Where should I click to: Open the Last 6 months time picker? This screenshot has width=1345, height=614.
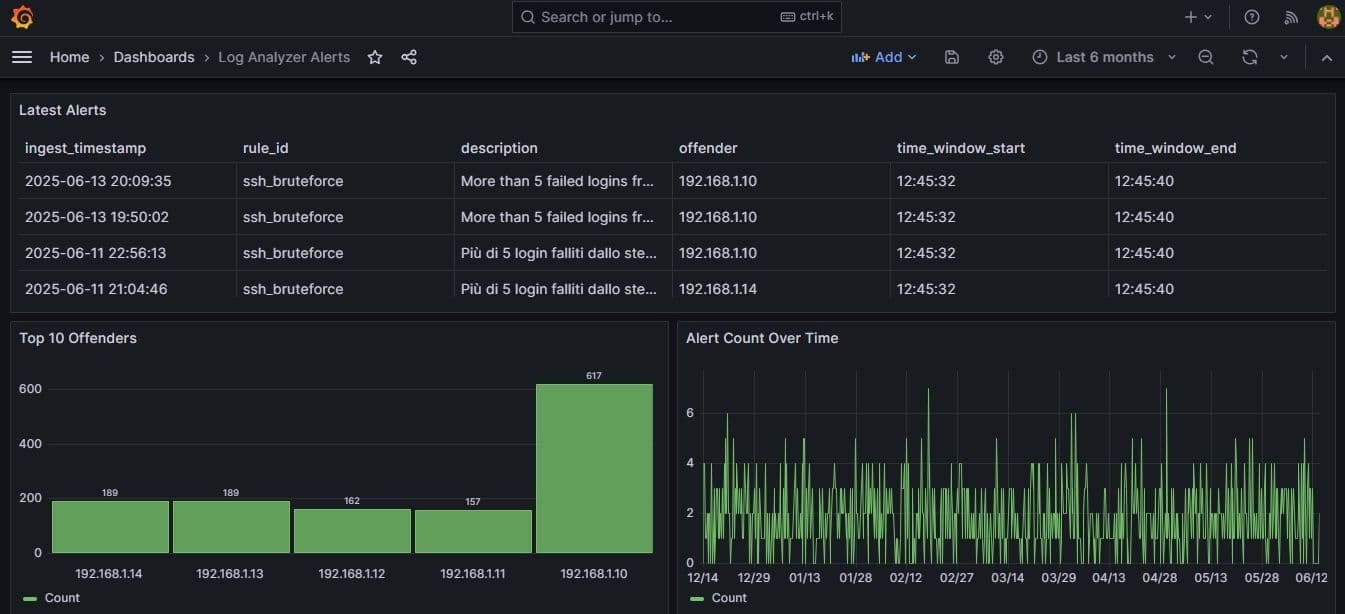[x=1105, y=57]
